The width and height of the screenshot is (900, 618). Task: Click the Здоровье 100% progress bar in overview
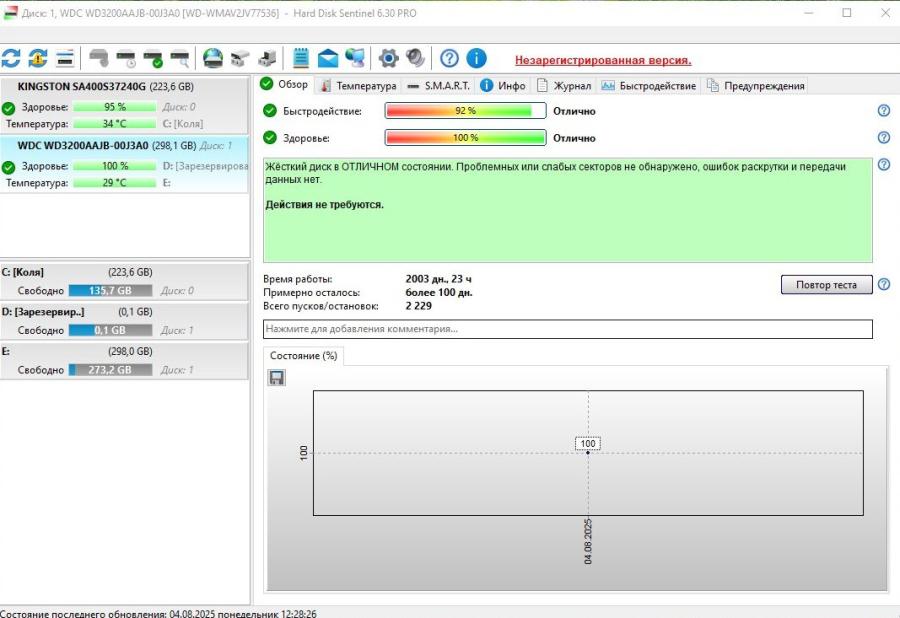click(465, 138)
